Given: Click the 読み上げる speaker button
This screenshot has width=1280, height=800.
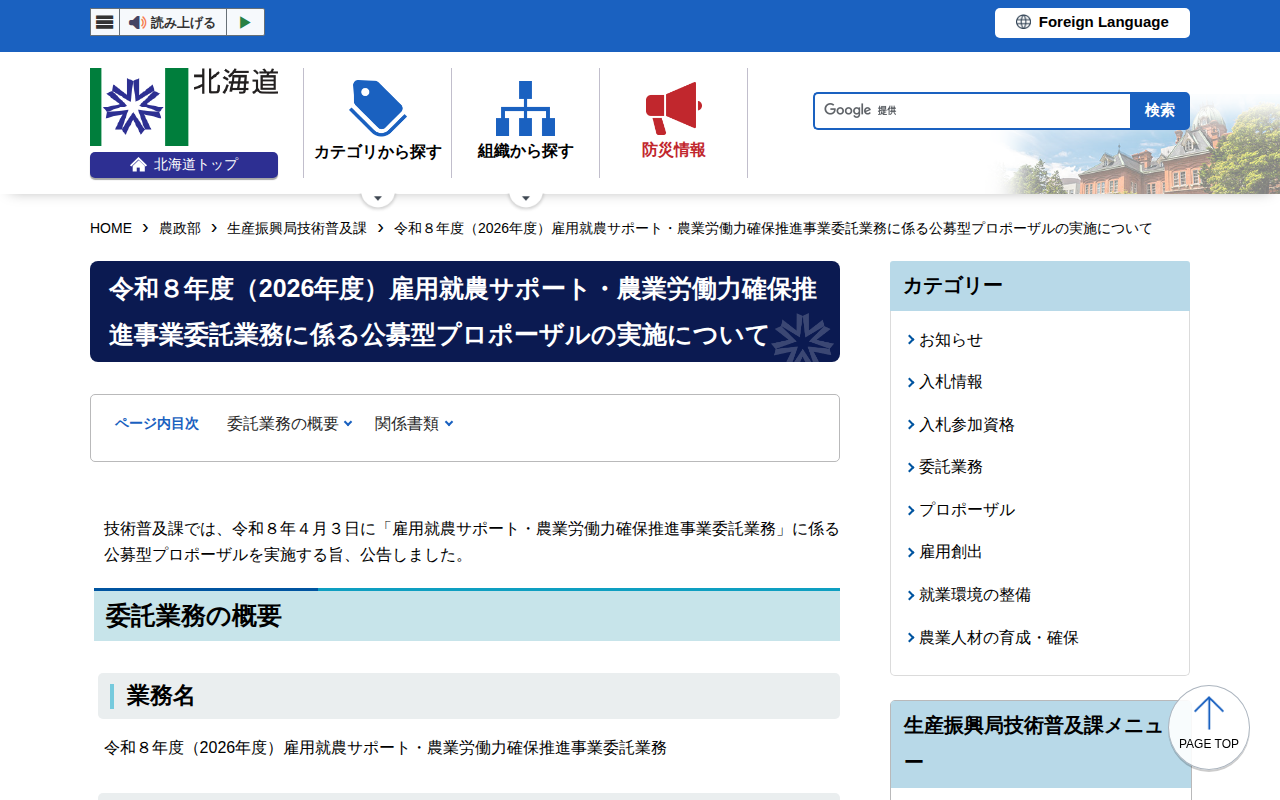Looking at the screenshot, I should (173, 22).
